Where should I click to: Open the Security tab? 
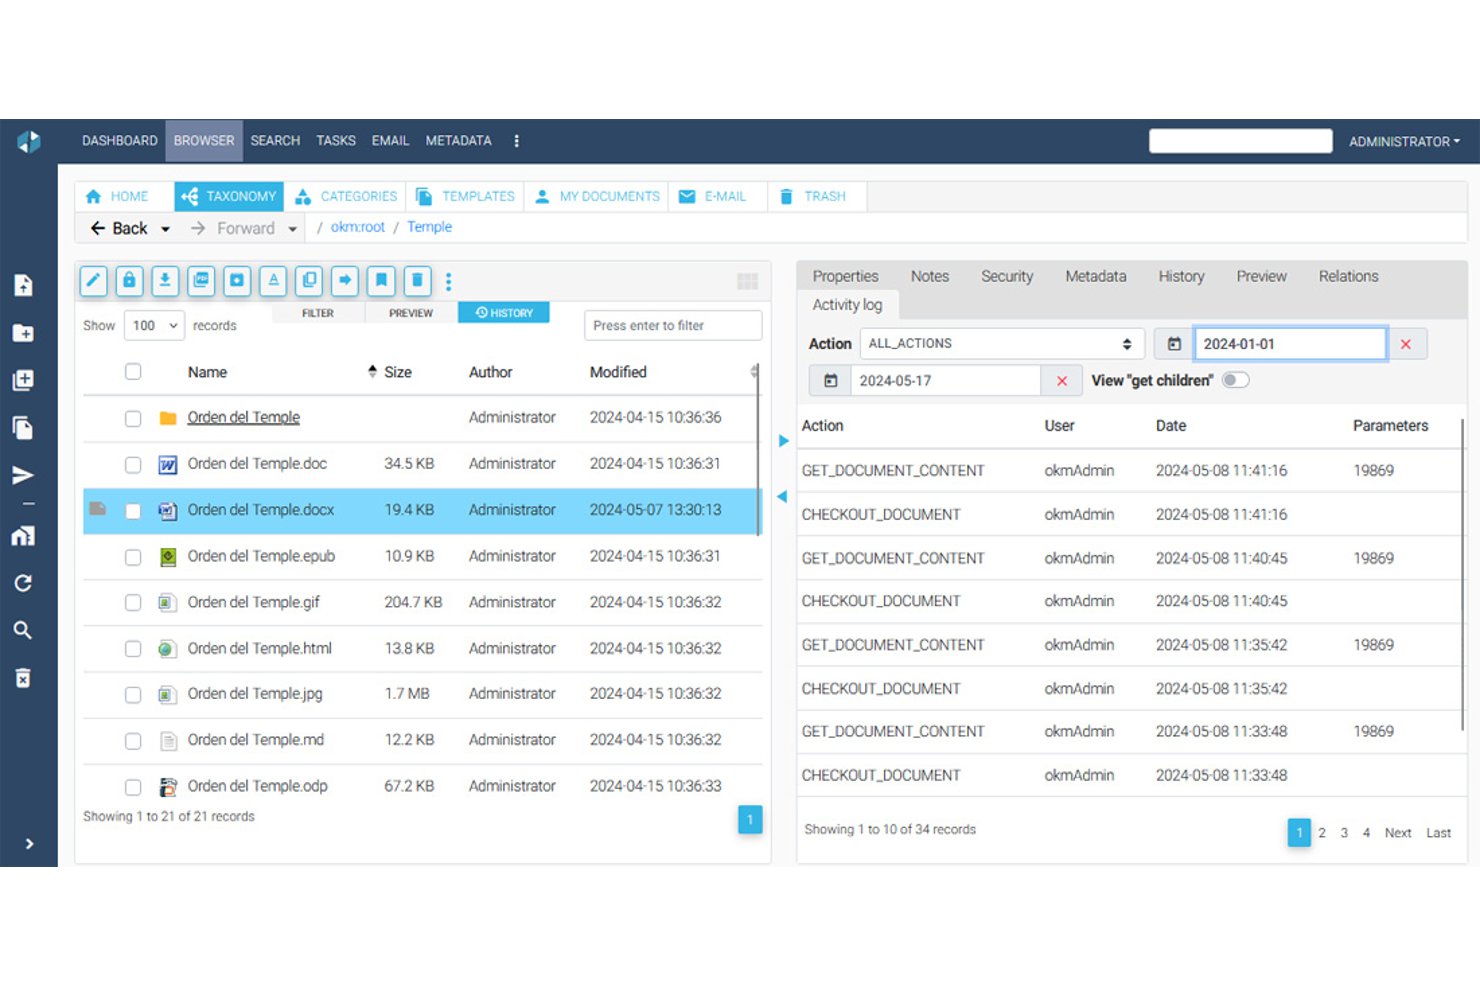[1006, 276]
